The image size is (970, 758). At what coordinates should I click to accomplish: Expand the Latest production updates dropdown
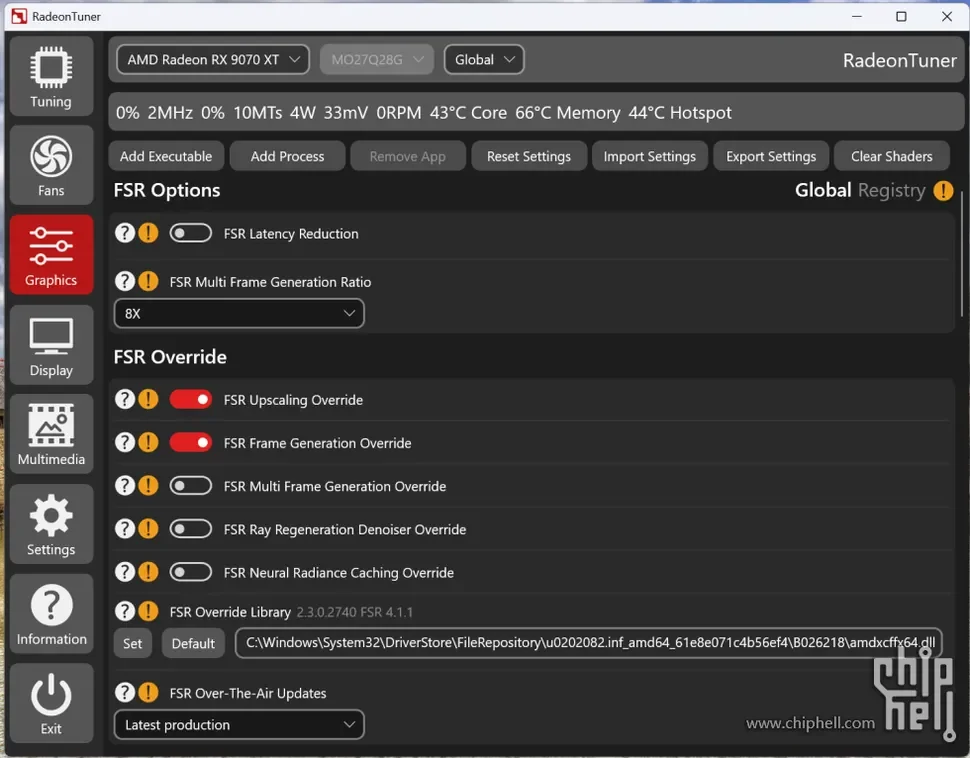(239, 725)
